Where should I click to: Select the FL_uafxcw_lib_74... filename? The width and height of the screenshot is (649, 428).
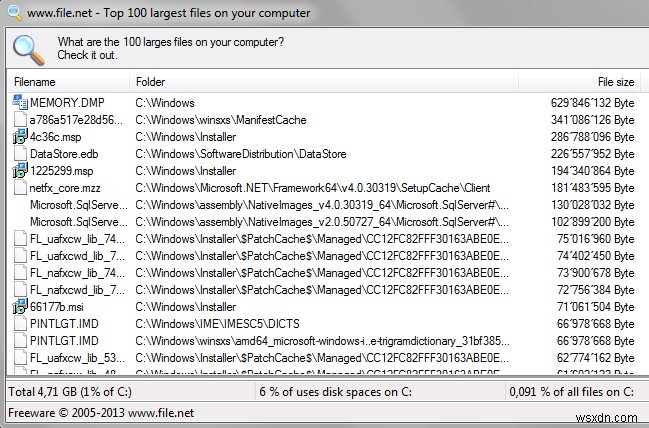[x=77, y=239]
